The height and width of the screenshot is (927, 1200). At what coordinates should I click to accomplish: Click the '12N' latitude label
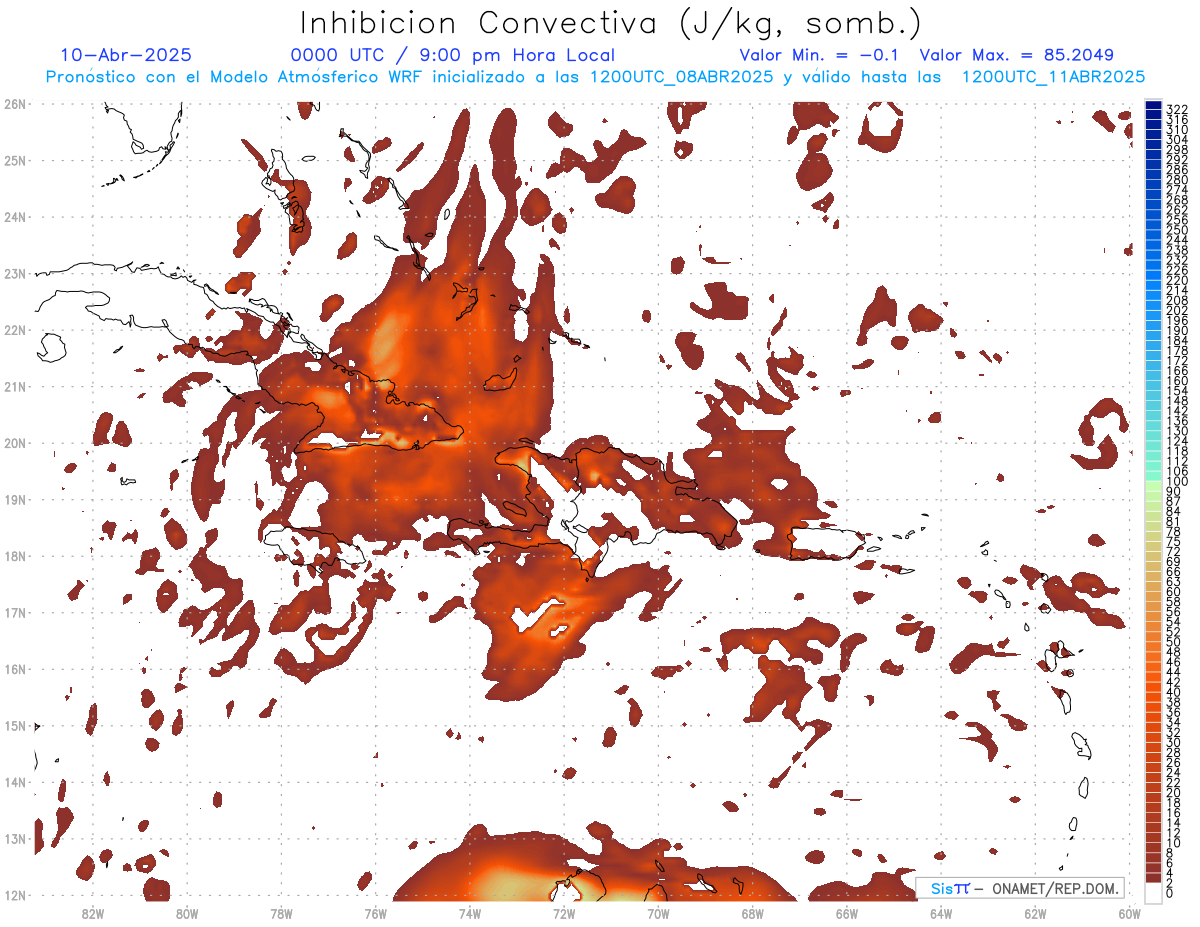[15, 895]
